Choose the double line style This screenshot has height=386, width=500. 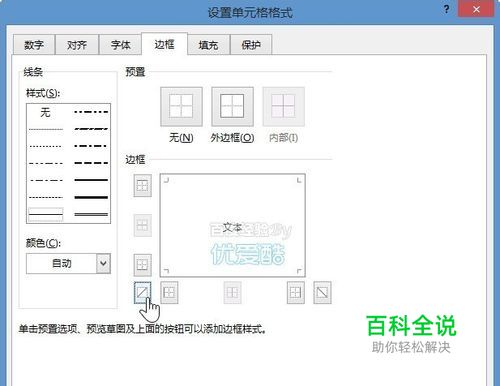tap(91, 214)
